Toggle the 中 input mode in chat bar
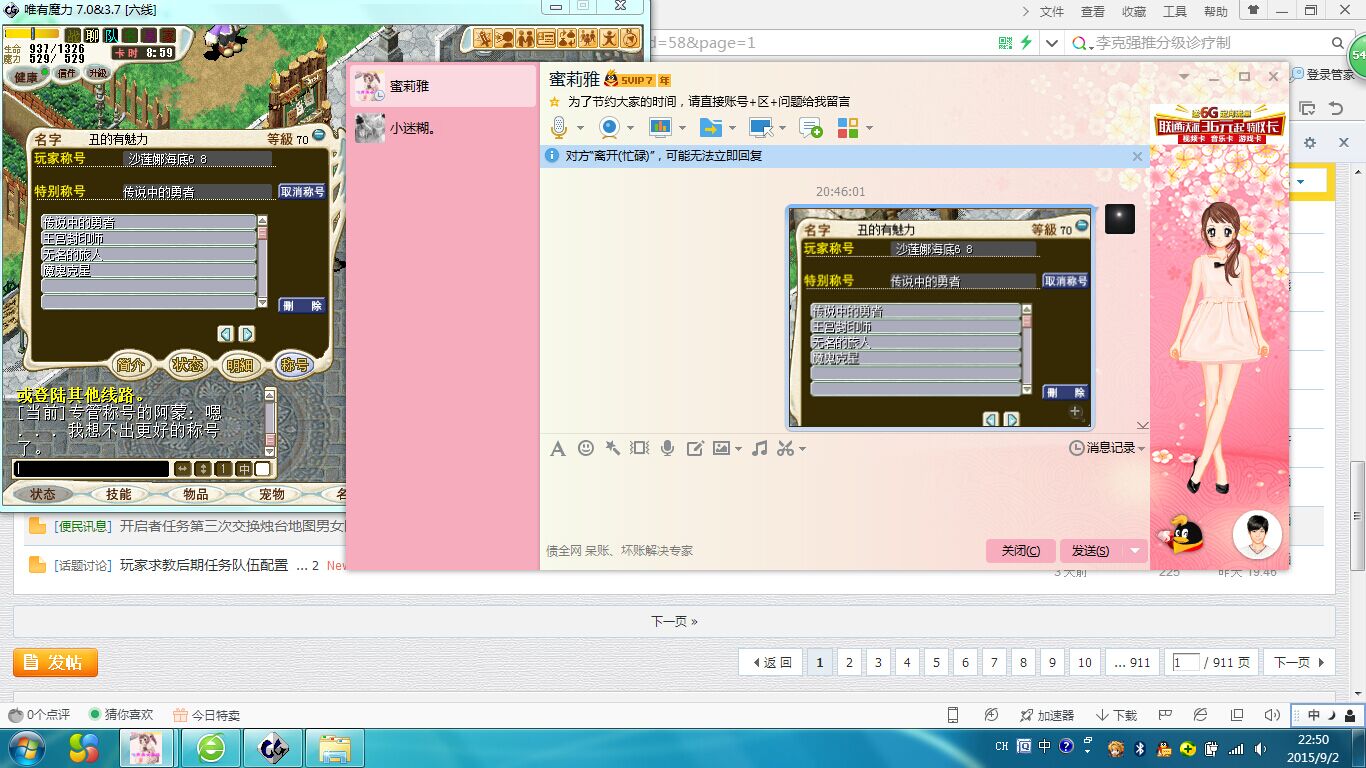 (243, 469)
